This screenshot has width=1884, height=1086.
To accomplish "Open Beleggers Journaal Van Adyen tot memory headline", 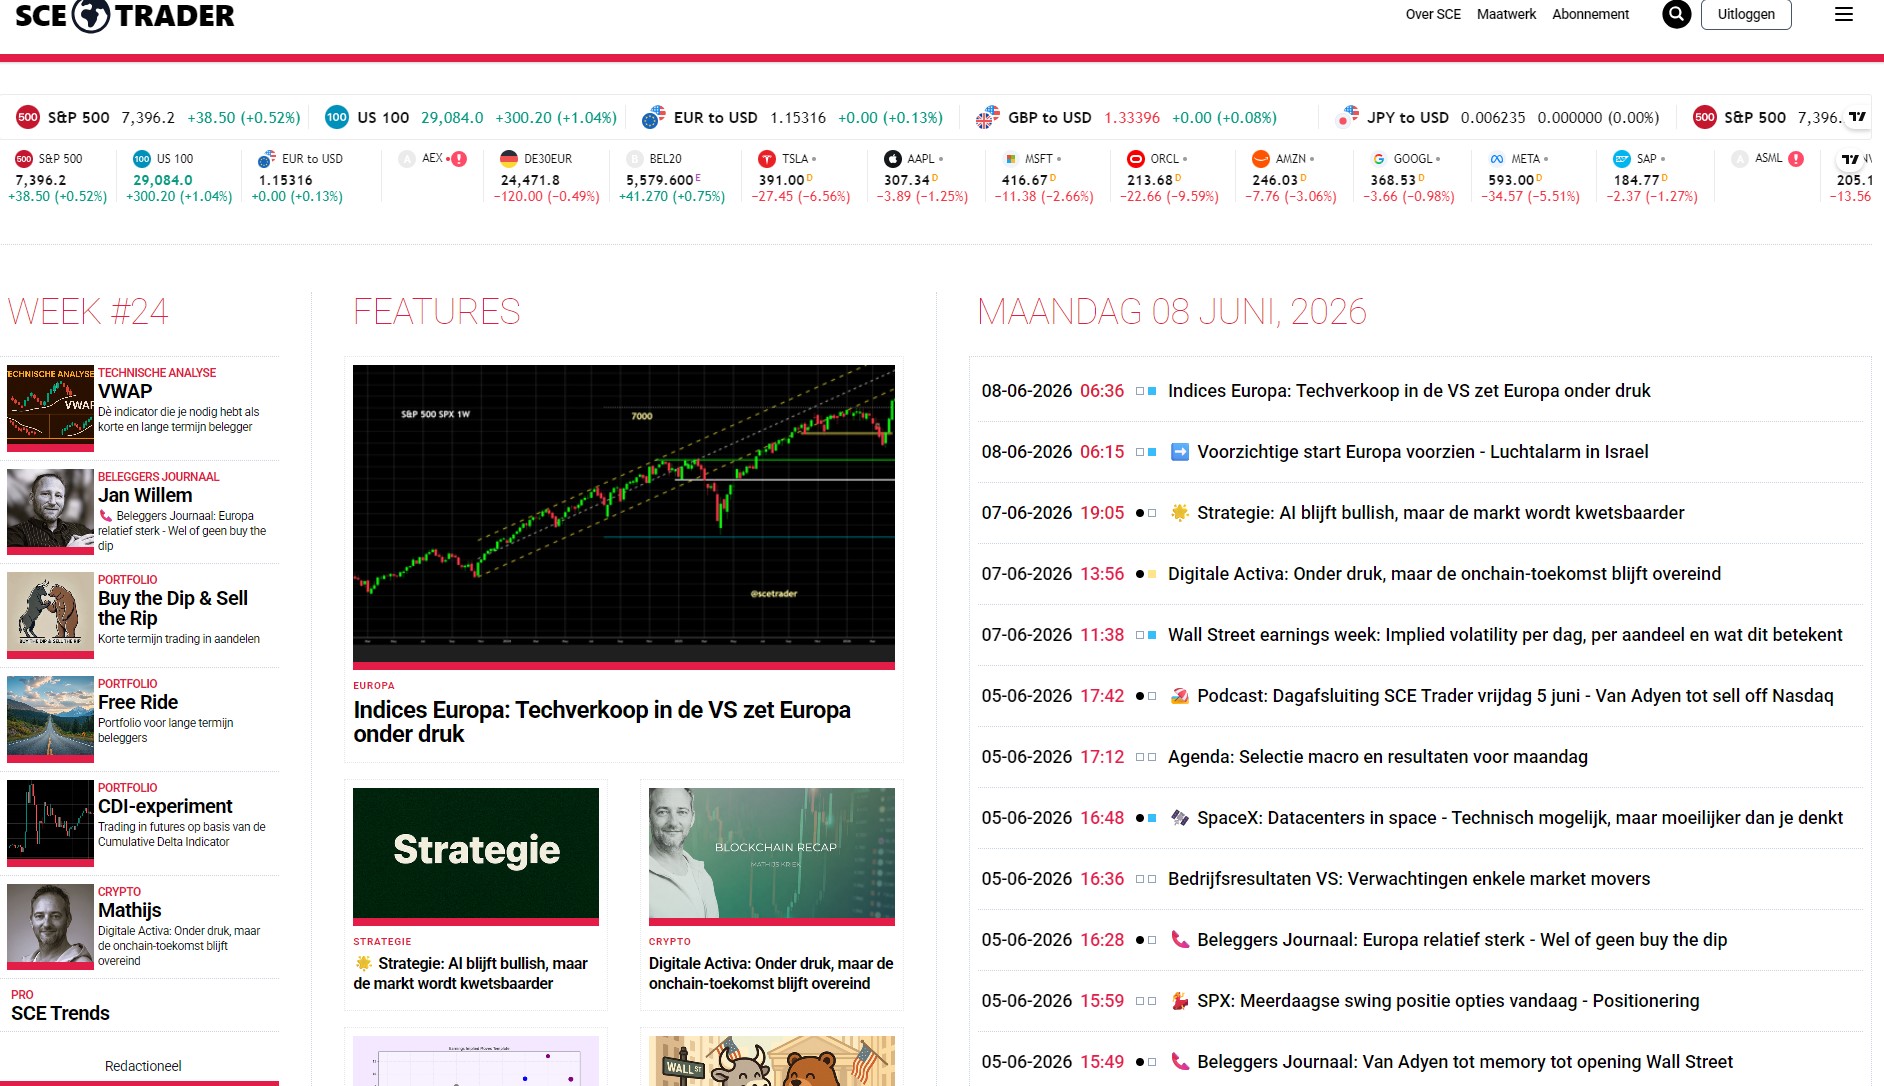I will [1465, 1062].
